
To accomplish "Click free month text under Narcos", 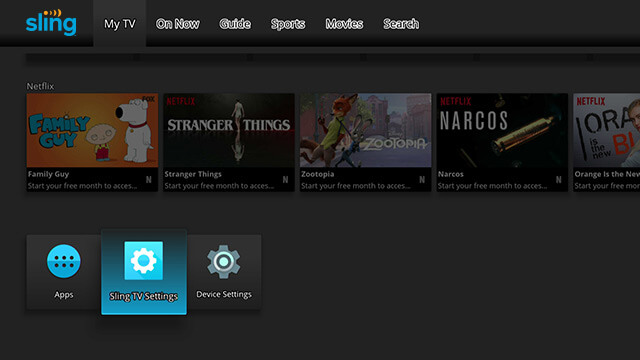I will 493,186.
